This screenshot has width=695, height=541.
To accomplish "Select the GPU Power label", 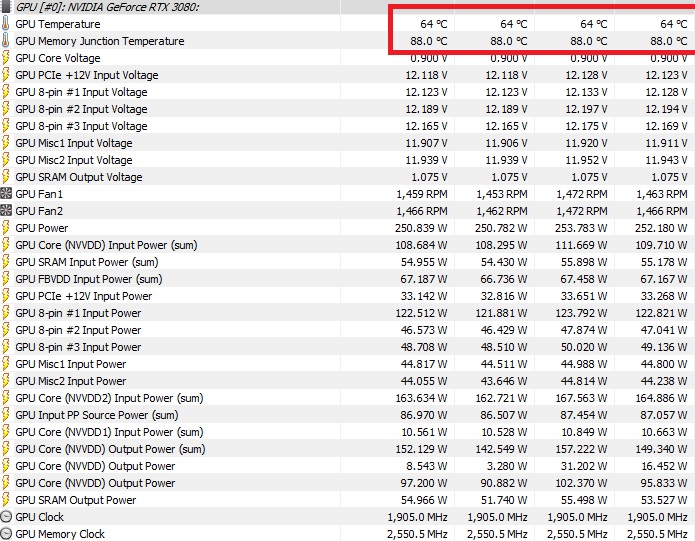I will click(x=42, y=228).
